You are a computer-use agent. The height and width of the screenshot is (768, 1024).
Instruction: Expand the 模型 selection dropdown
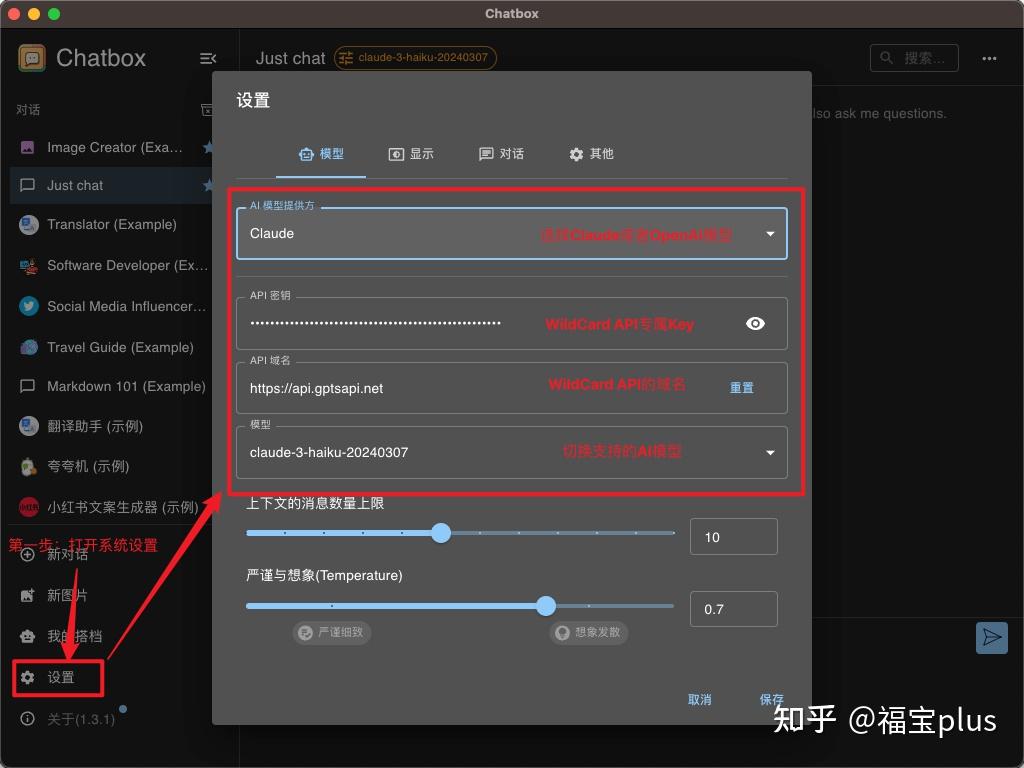769,452
